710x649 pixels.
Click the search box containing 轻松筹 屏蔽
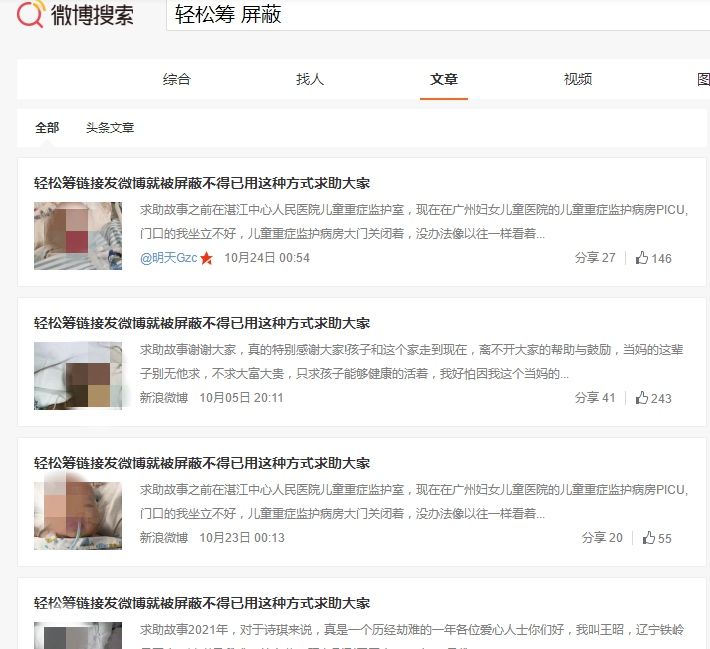[x=438, y=15]
